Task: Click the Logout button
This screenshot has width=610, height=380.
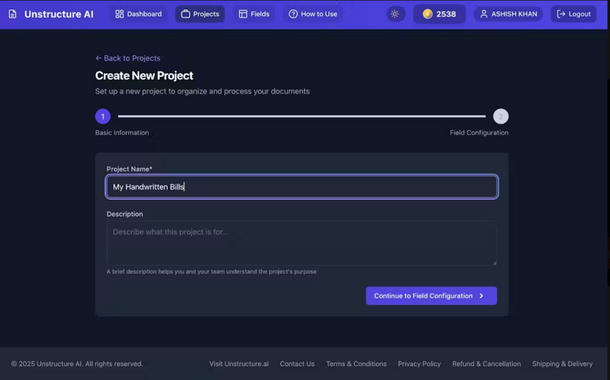Action: pyautogui.click(x=573, y=14)
